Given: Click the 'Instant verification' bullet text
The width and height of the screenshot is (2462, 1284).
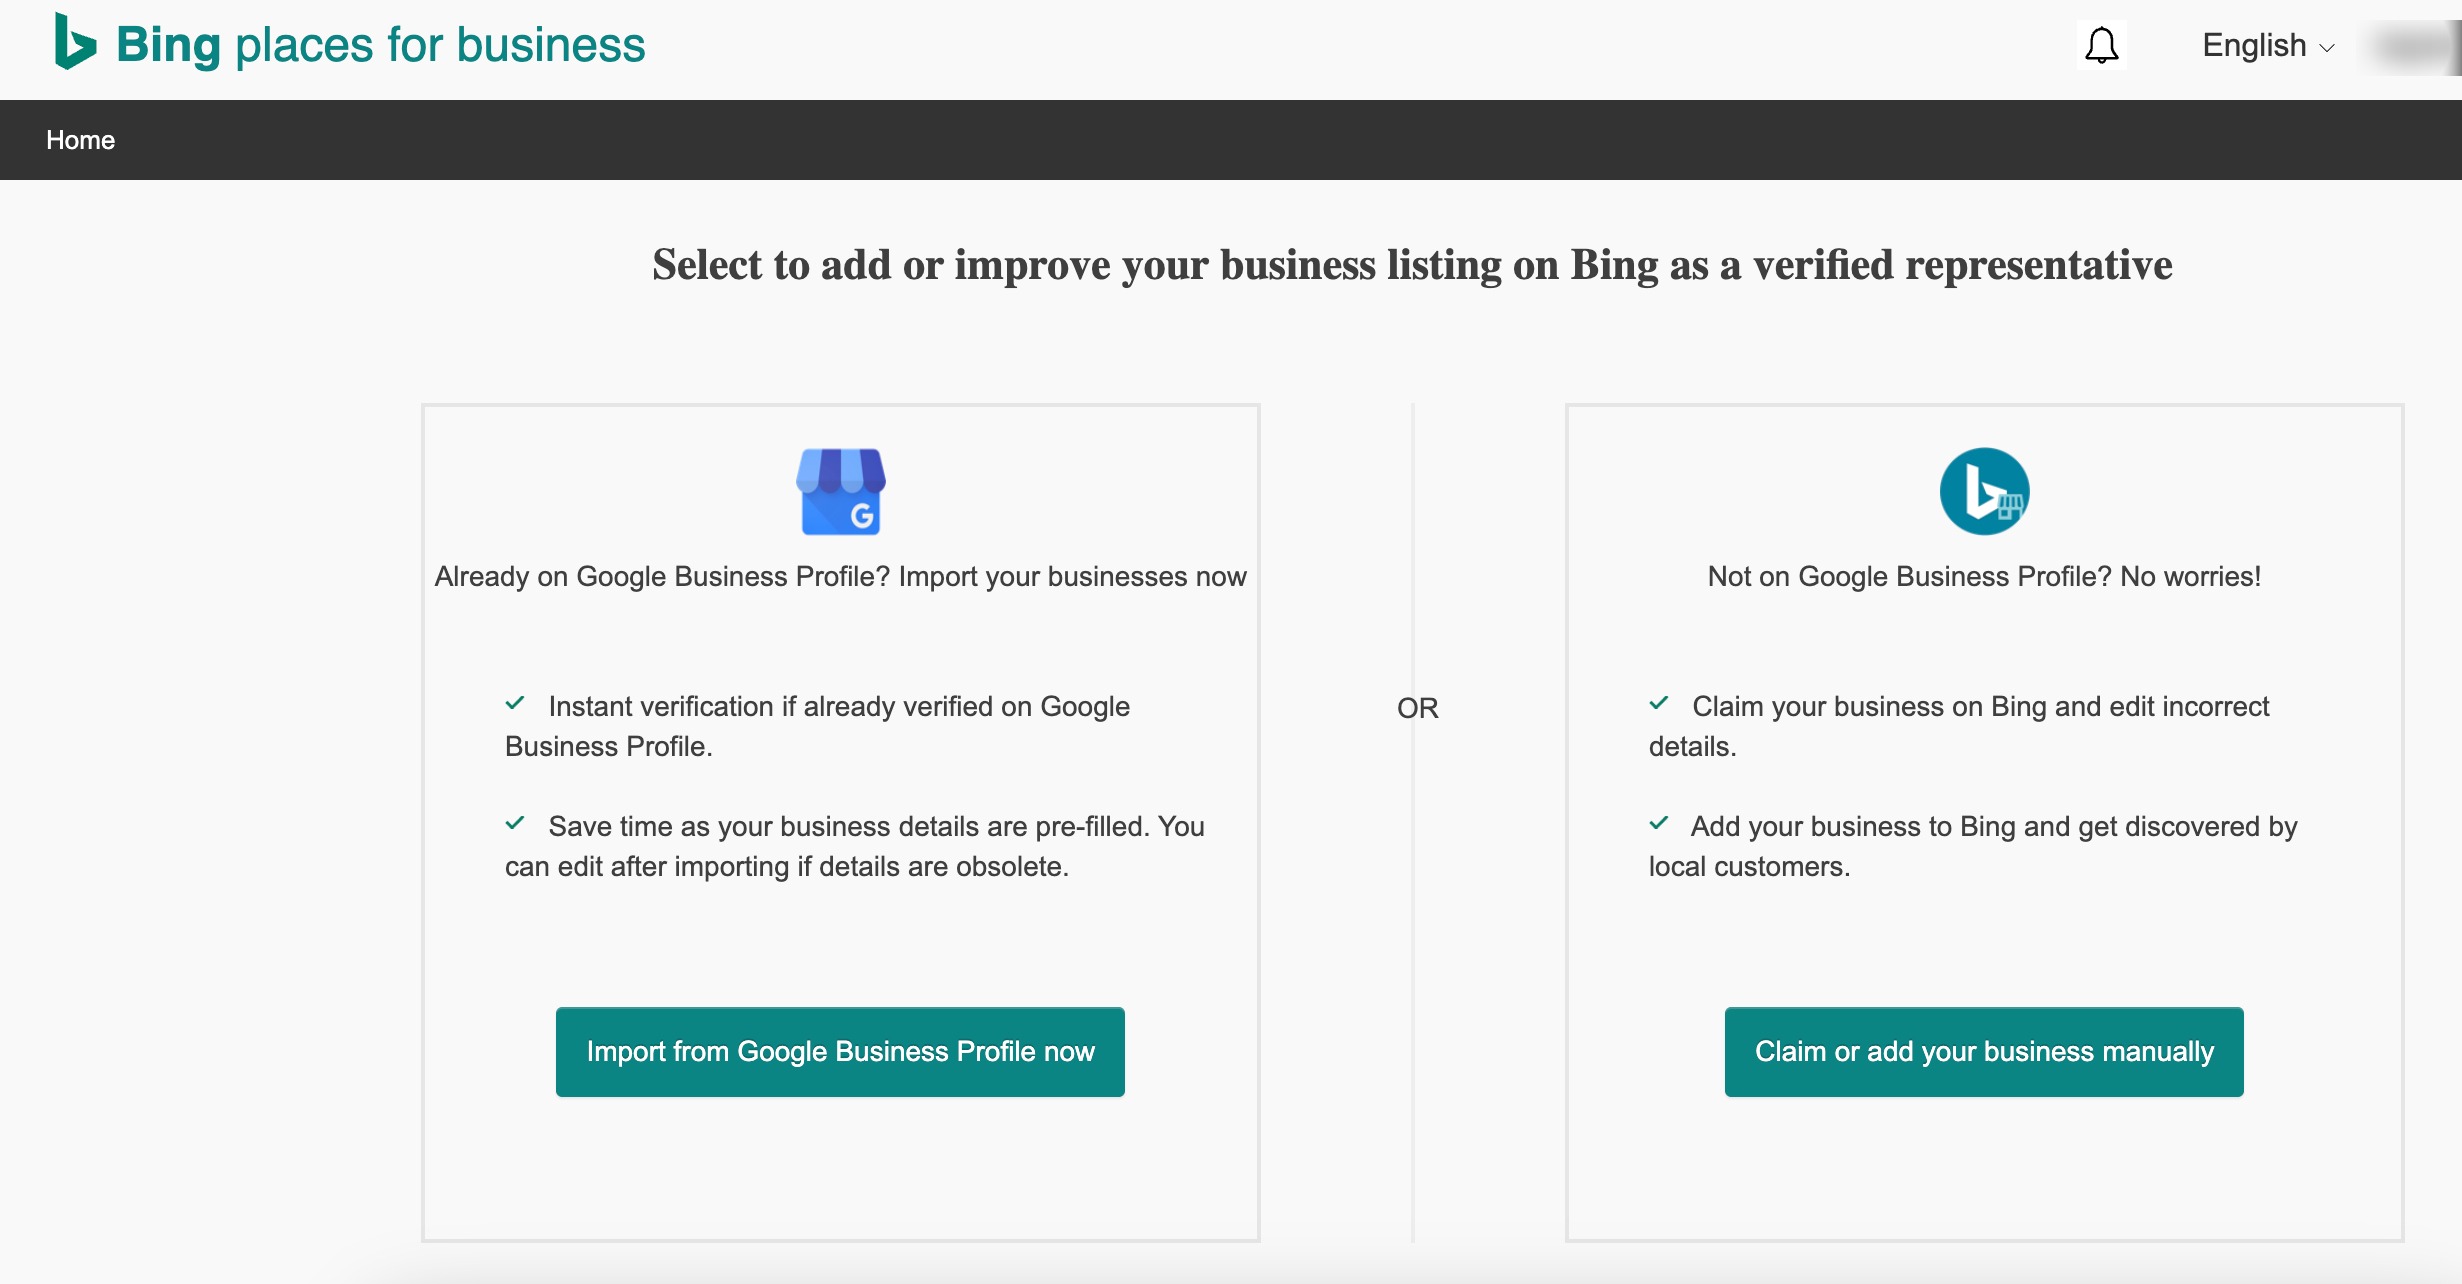Looking at the screenshot, I should [818, 727].
